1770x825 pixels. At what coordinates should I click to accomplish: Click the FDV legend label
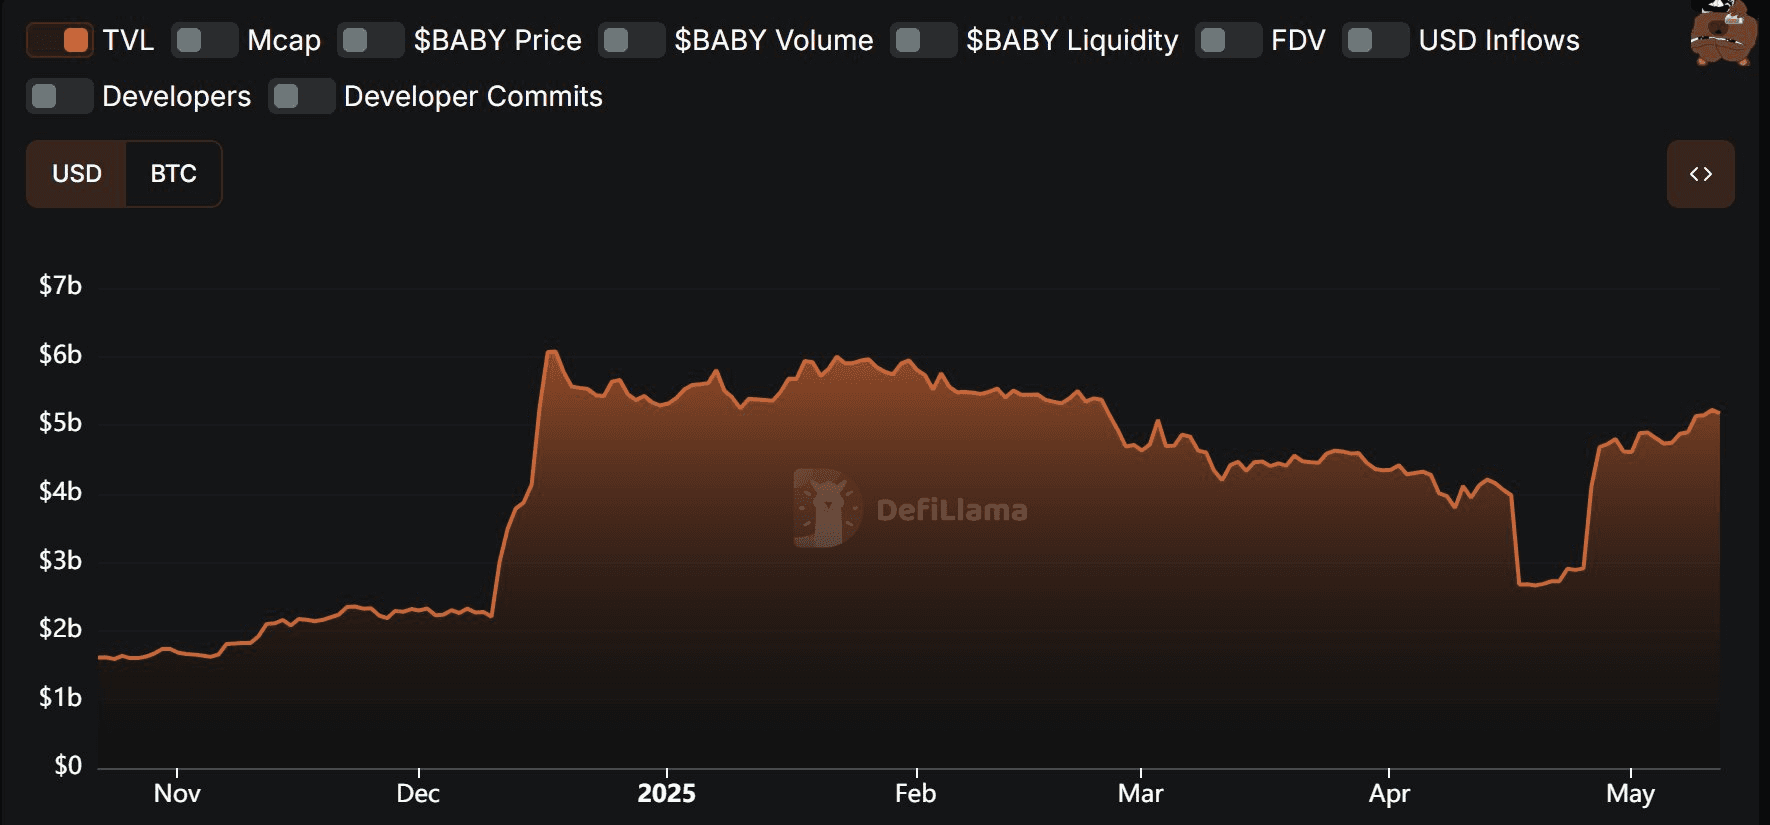coord(1298,40)
